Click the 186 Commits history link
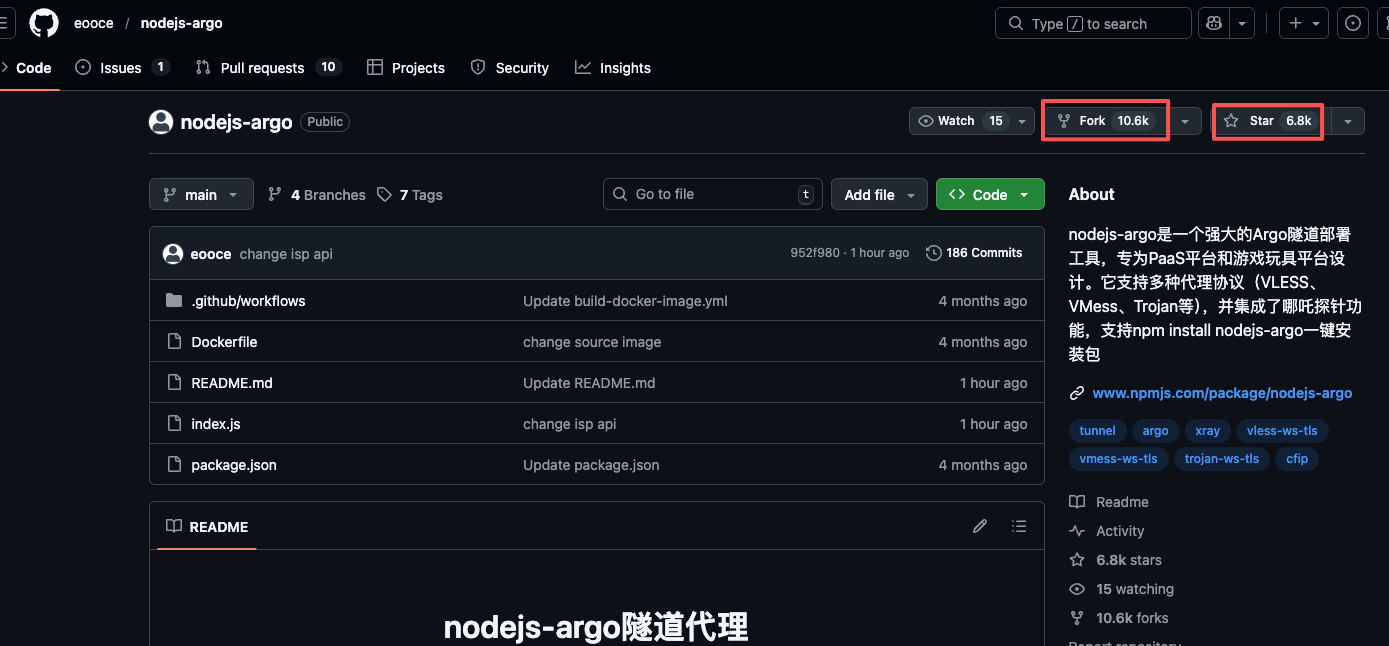This screenshot has height=646, width=1389. 974,253
